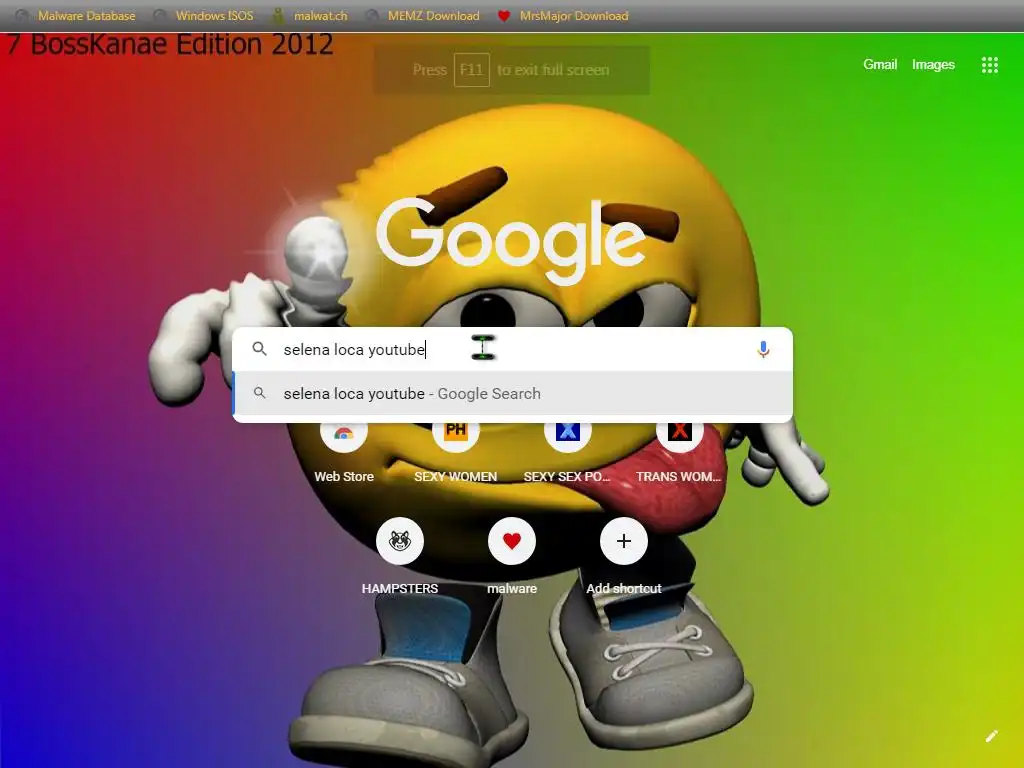Open Gmail link
This screenshot has width=1024, height=768.
880,64
